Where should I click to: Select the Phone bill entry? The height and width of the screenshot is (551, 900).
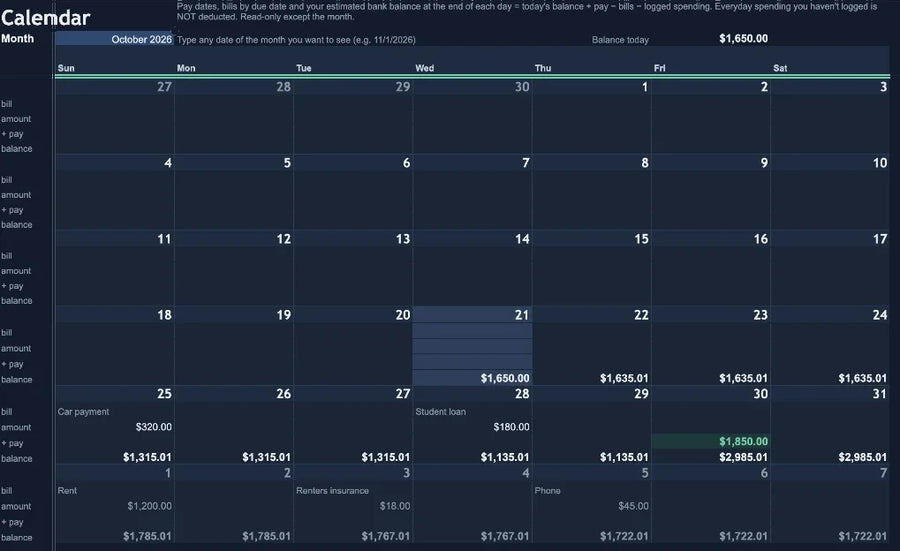[548, 491]
